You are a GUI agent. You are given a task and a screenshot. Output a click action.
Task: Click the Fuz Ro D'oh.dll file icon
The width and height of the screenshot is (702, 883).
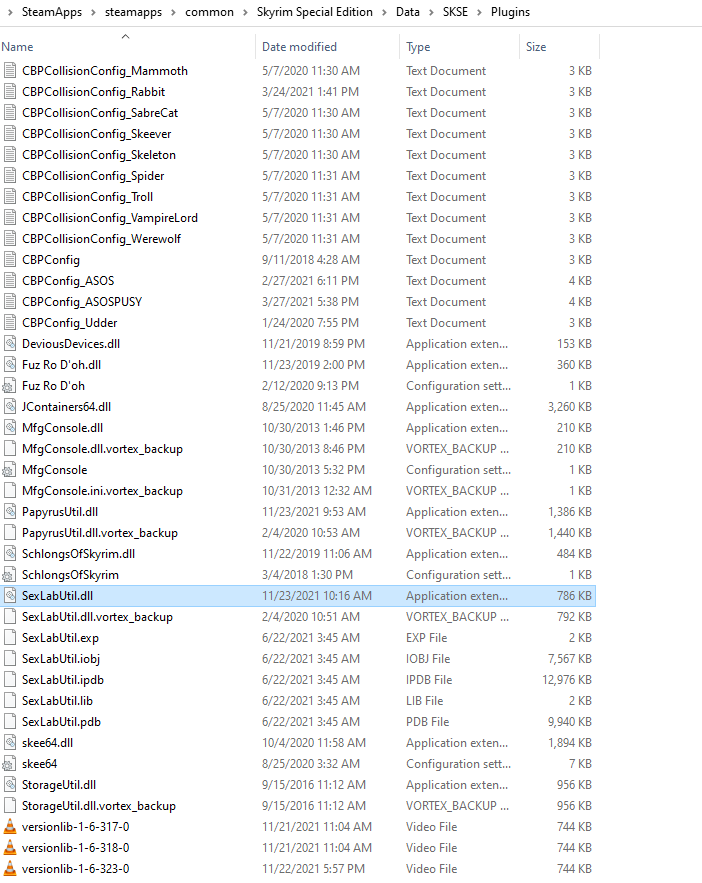pyautogui.click(x=10, y=364)
